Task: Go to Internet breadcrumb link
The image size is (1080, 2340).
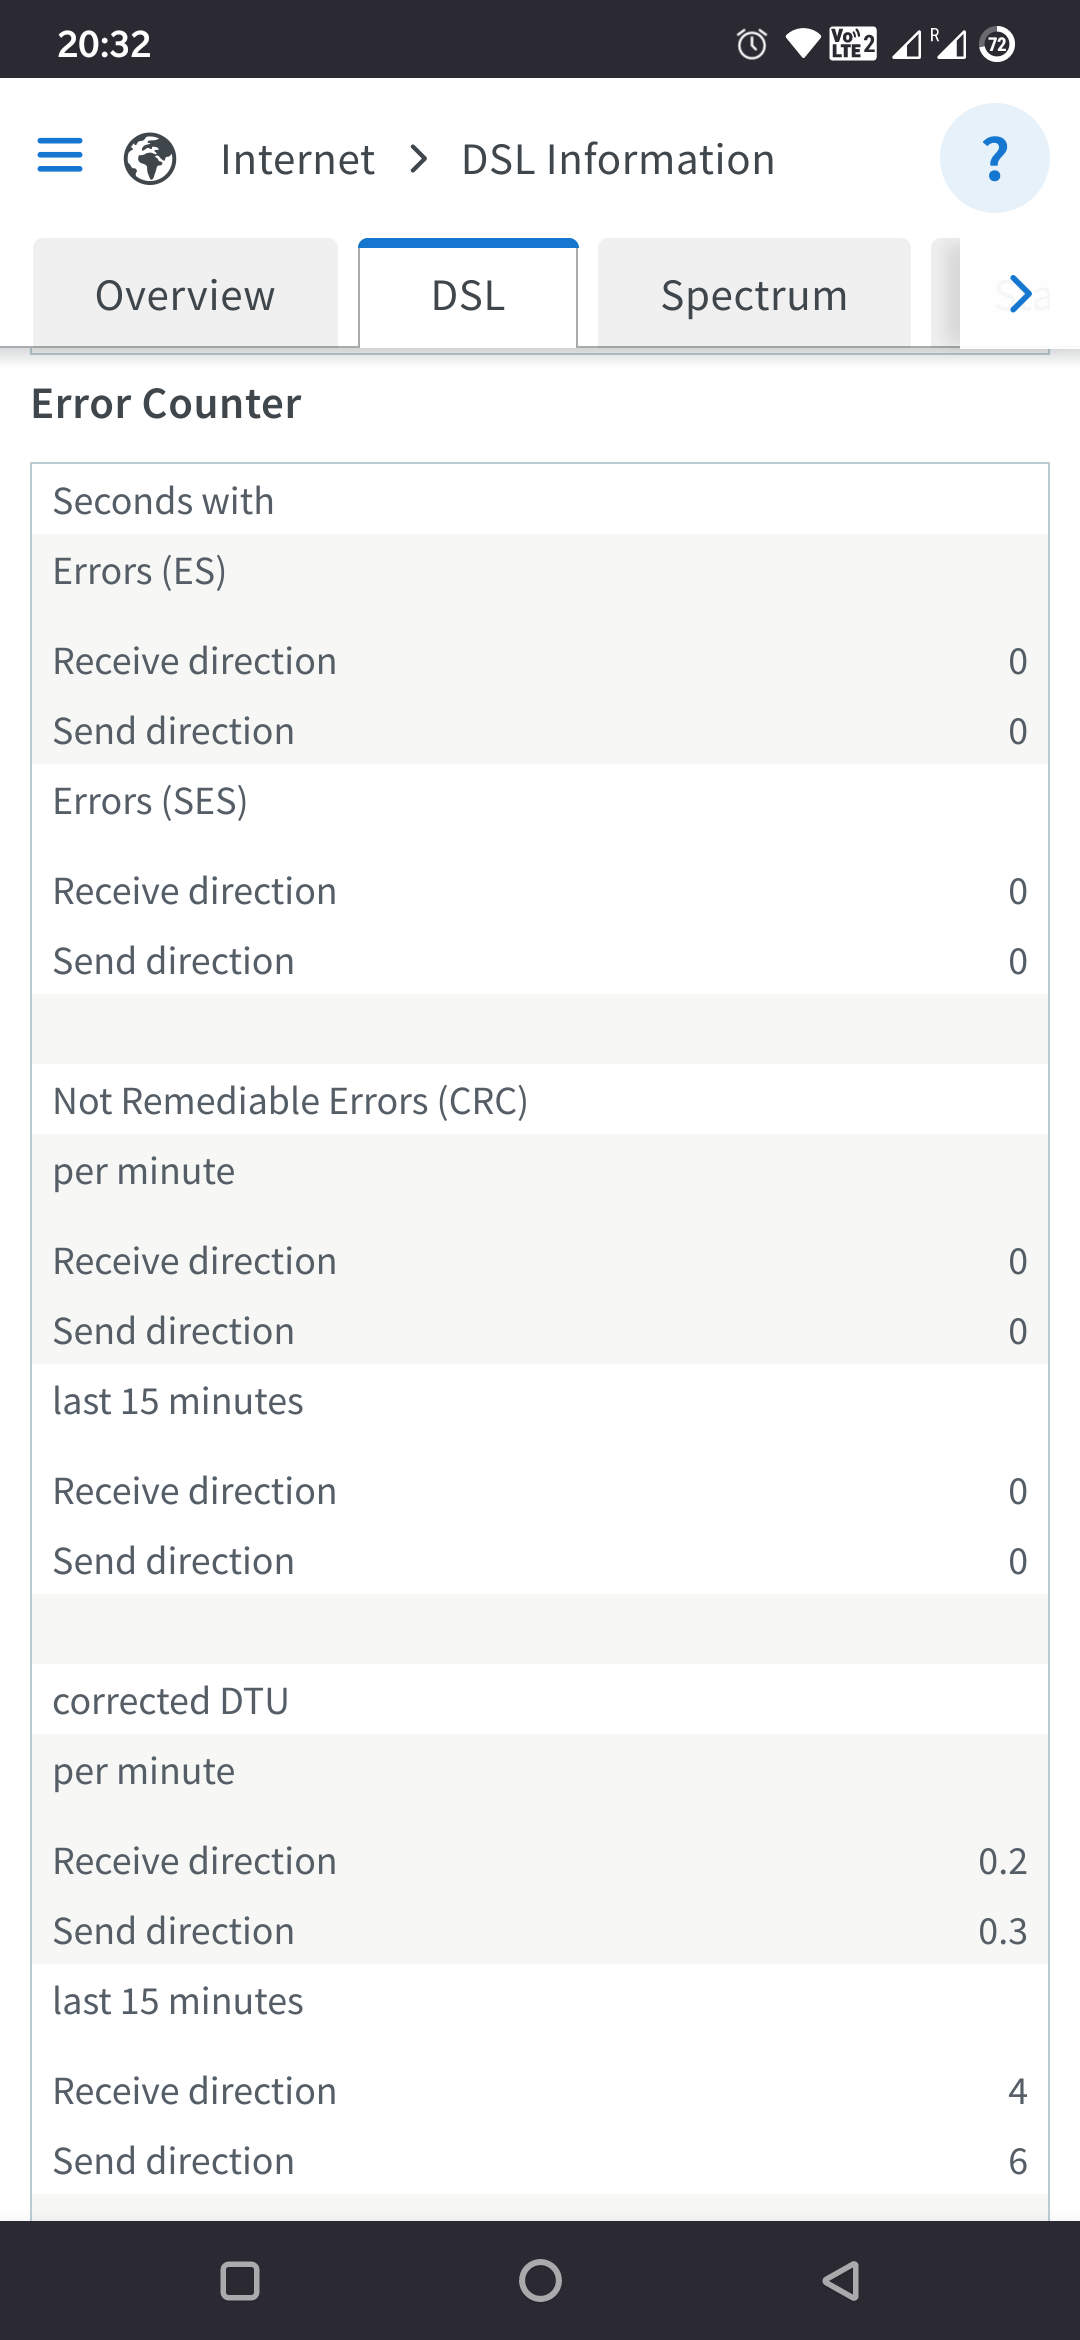Action: [x=298, y=159]
